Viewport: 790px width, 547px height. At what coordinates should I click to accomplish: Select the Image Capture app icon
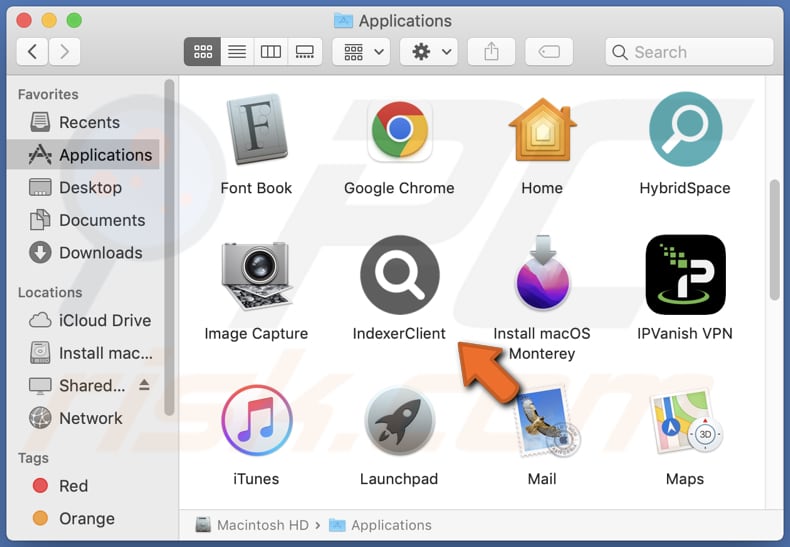click(256, 275)
